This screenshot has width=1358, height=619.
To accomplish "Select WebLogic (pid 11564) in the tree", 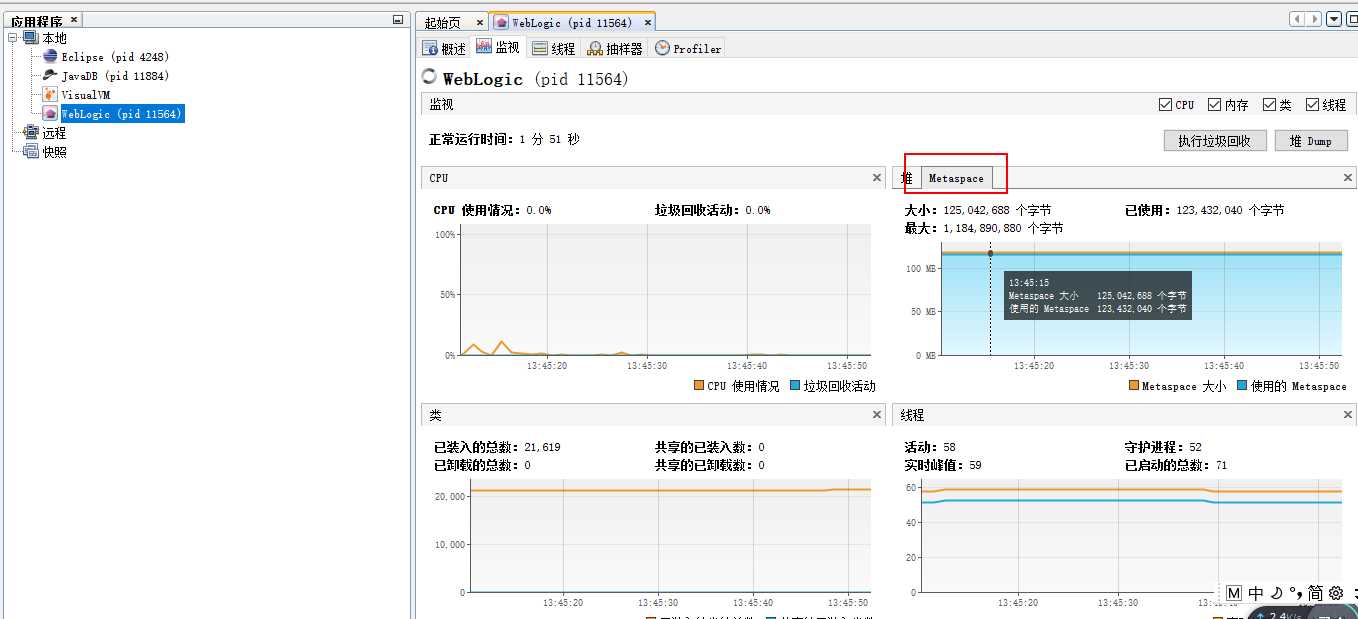I will click(122, 114).
